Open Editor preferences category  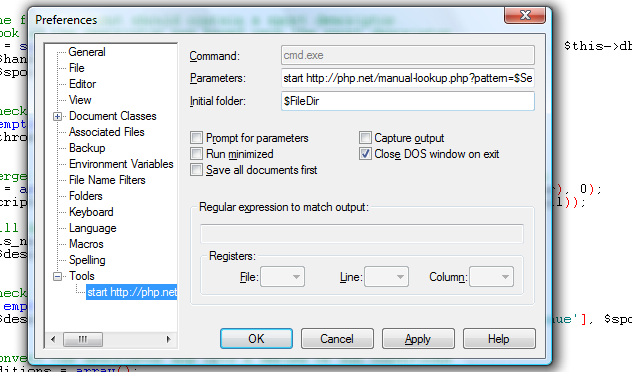pyautogui.click(x=83, y=84)
